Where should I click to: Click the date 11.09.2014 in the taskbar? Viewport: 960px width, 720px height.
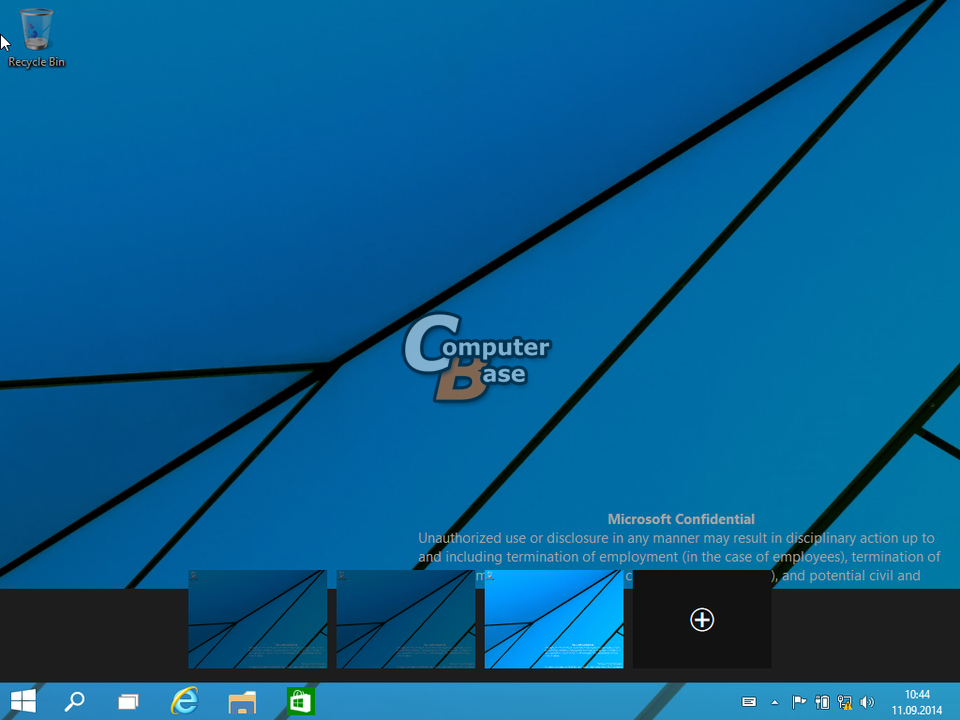pos(917,710)
